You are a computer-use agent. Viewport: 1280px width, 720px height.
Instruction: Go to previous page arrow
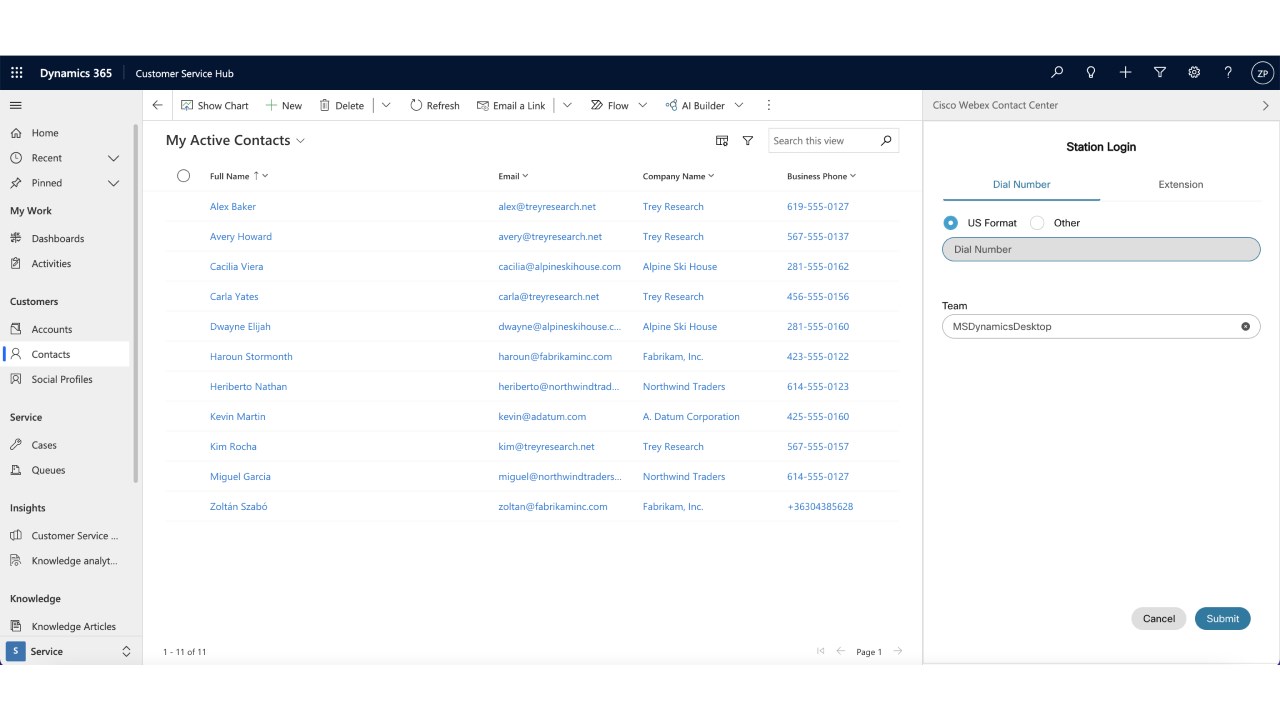pos(841,651)
